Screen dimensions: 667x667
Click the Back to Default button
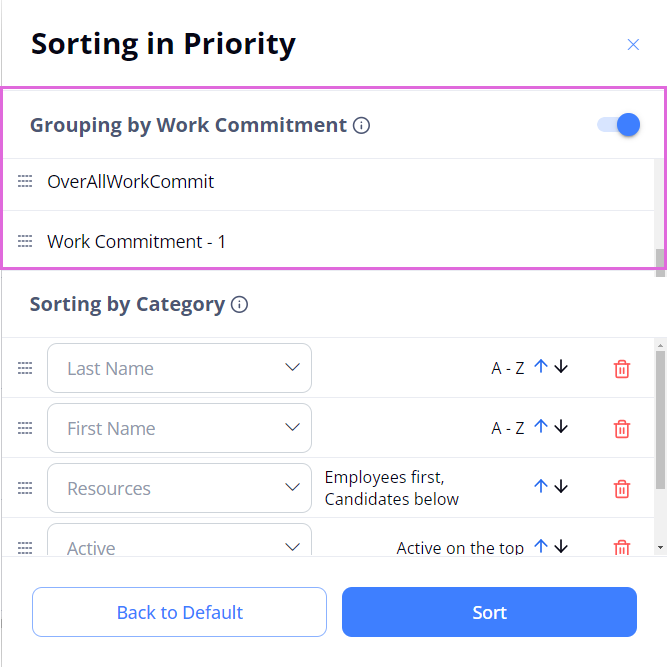pos(180,612)
